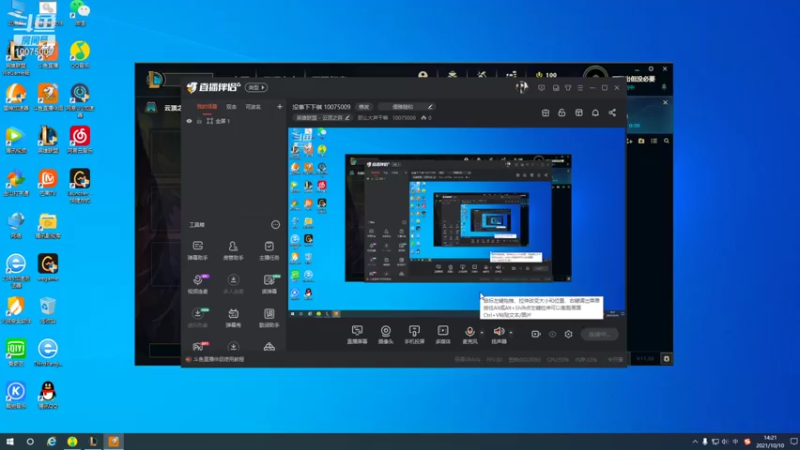800x450 pixels.
Task: Open the skin shirt icon in title bar
Action: [x=568, y=88]
